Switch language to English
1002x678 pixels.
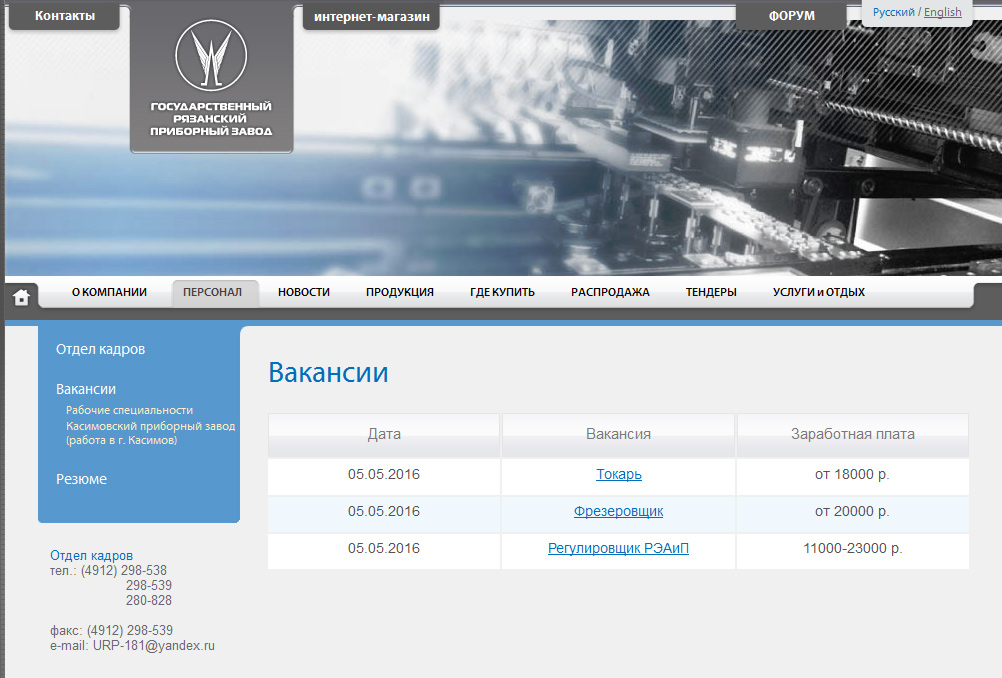(942, 12)
